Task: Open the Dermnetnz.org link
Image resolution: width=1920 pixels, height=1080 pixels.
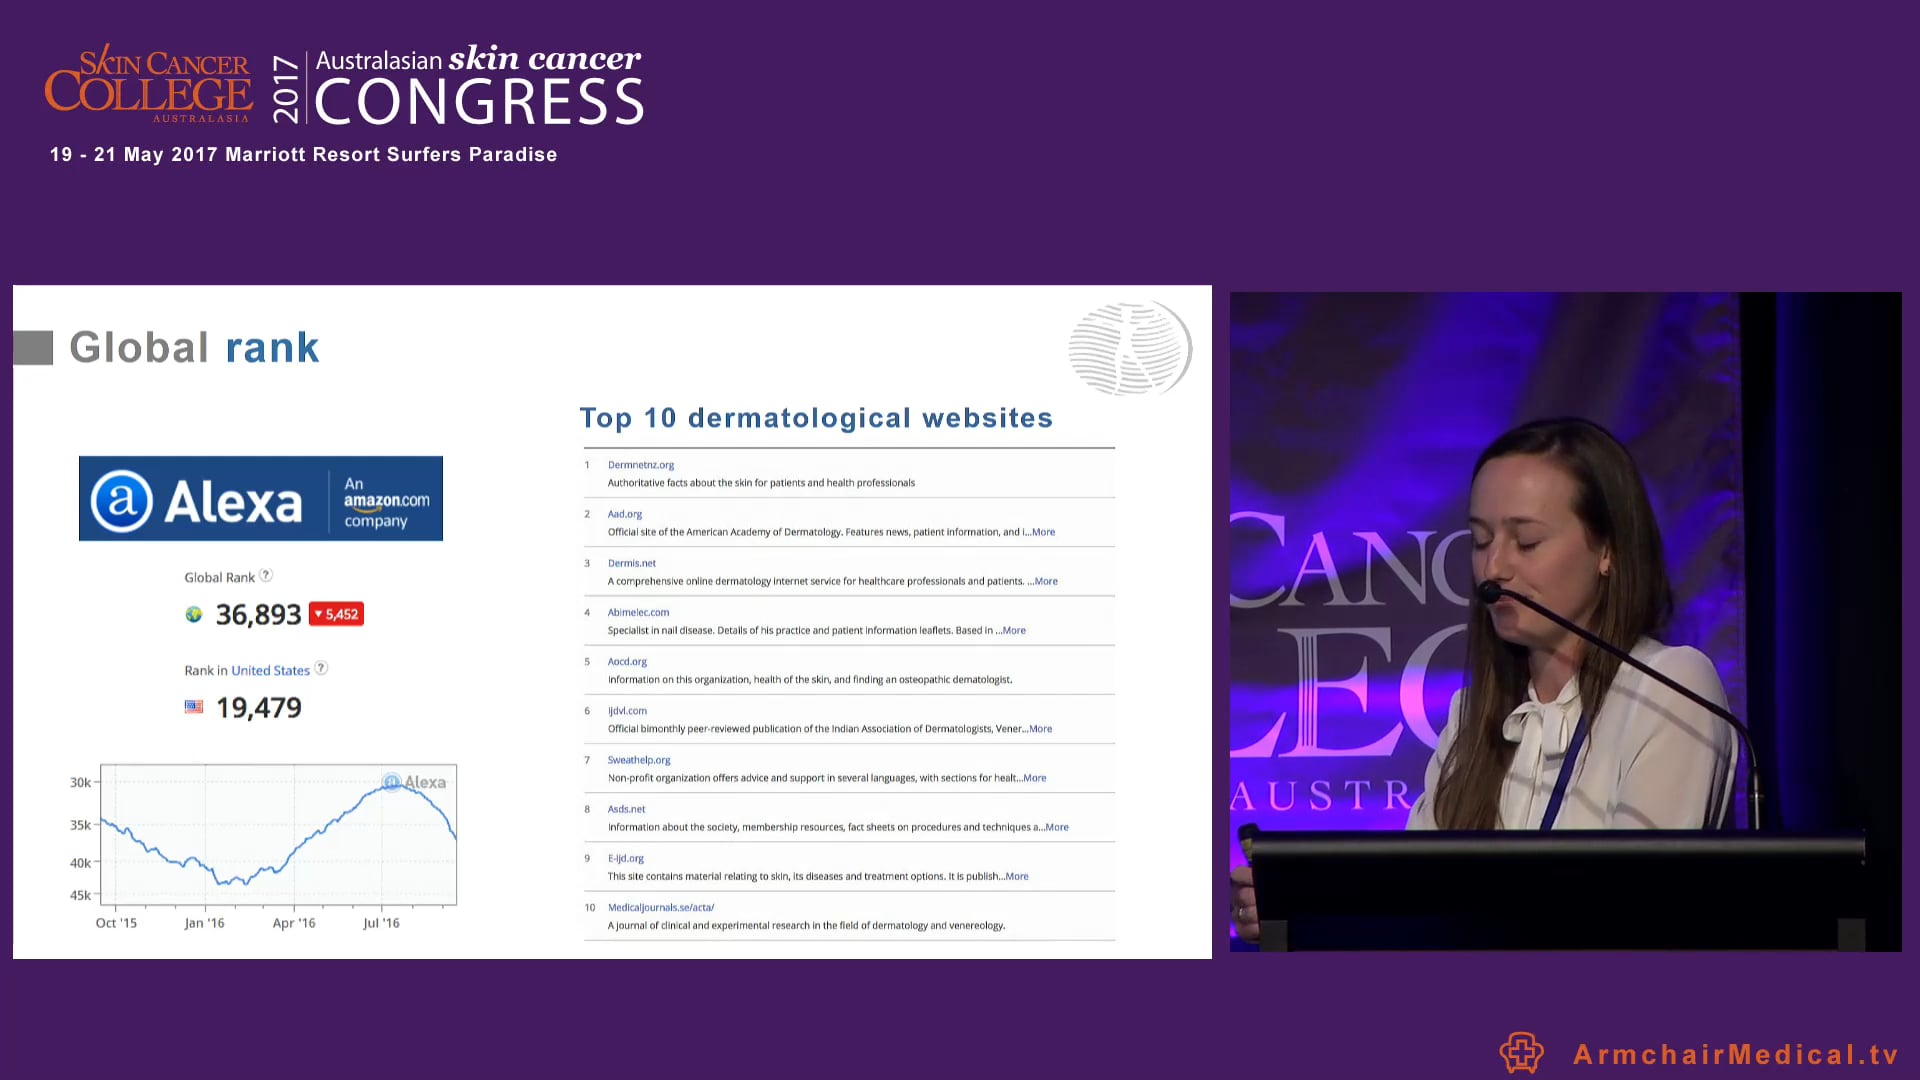Action: pos(641,465)
